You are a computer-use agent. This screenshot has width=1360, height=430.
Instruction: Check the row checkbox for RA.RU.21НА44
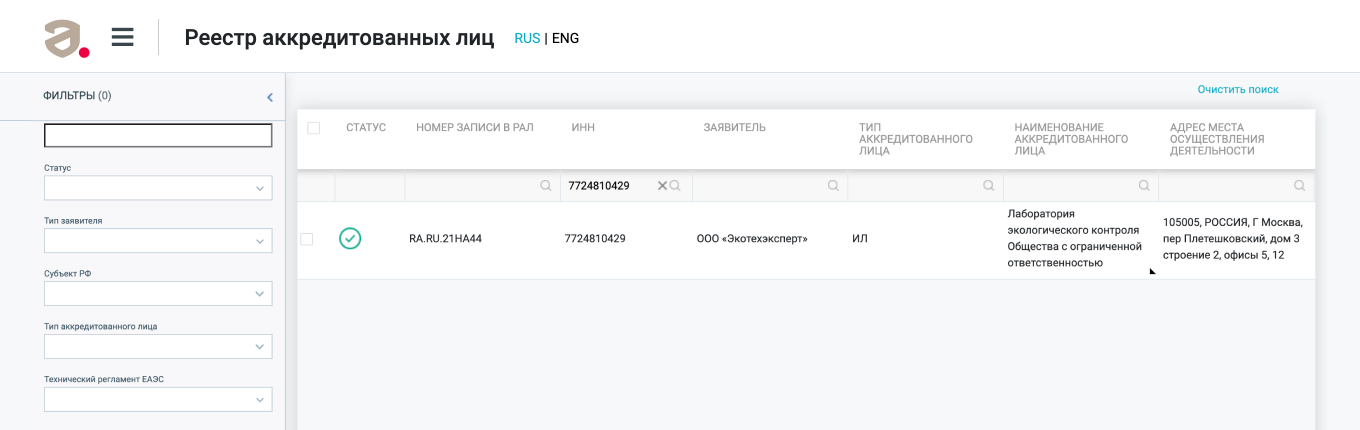click(x=307, y=239)
